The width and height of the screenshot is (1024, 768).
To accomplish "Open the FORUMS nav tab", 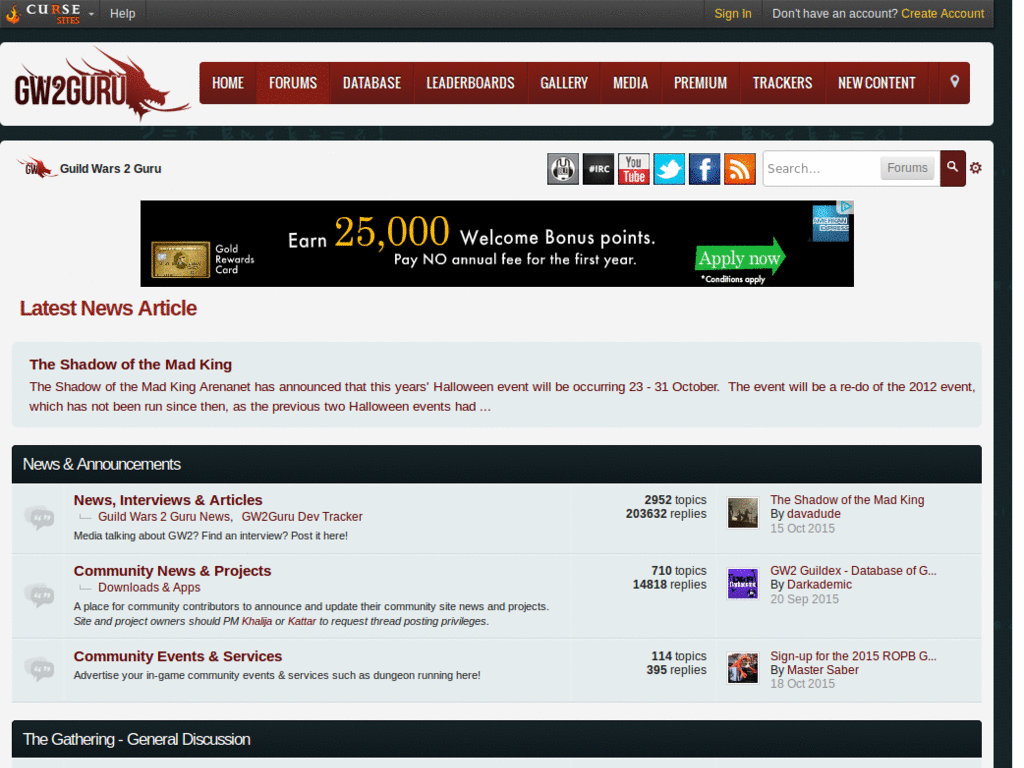I will pos(293,83).
